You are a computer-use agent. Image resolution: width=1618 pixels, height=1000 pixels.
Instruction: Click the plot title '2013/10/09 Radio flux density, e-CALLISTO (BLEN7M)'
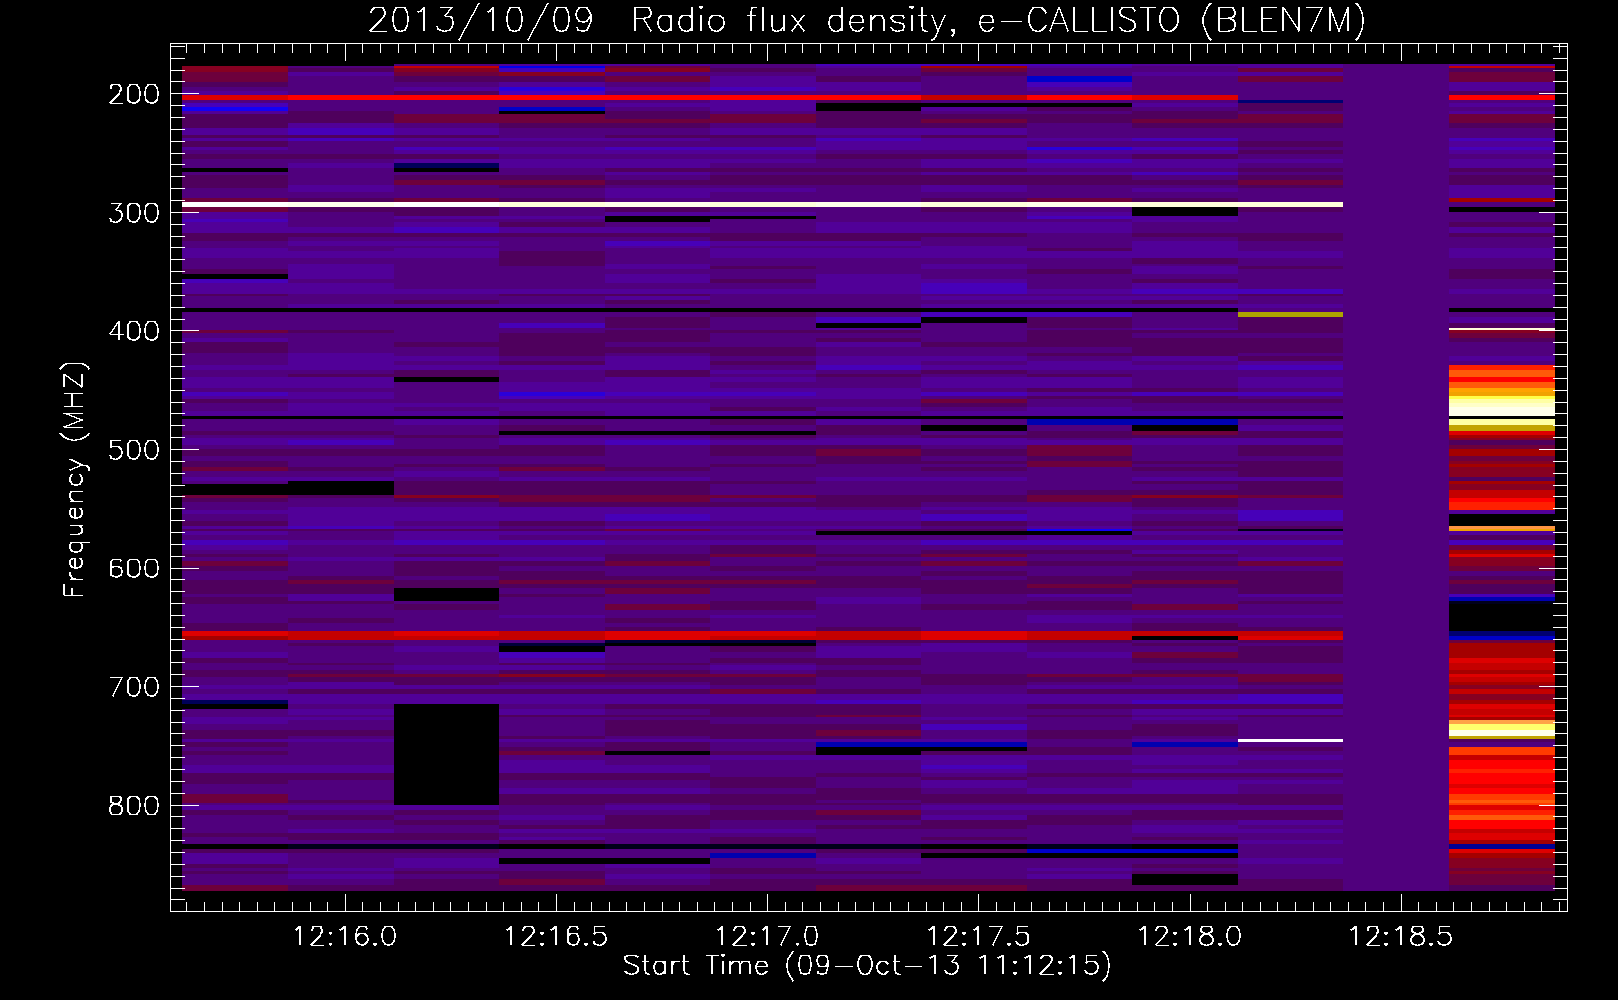tap(866, 20)
